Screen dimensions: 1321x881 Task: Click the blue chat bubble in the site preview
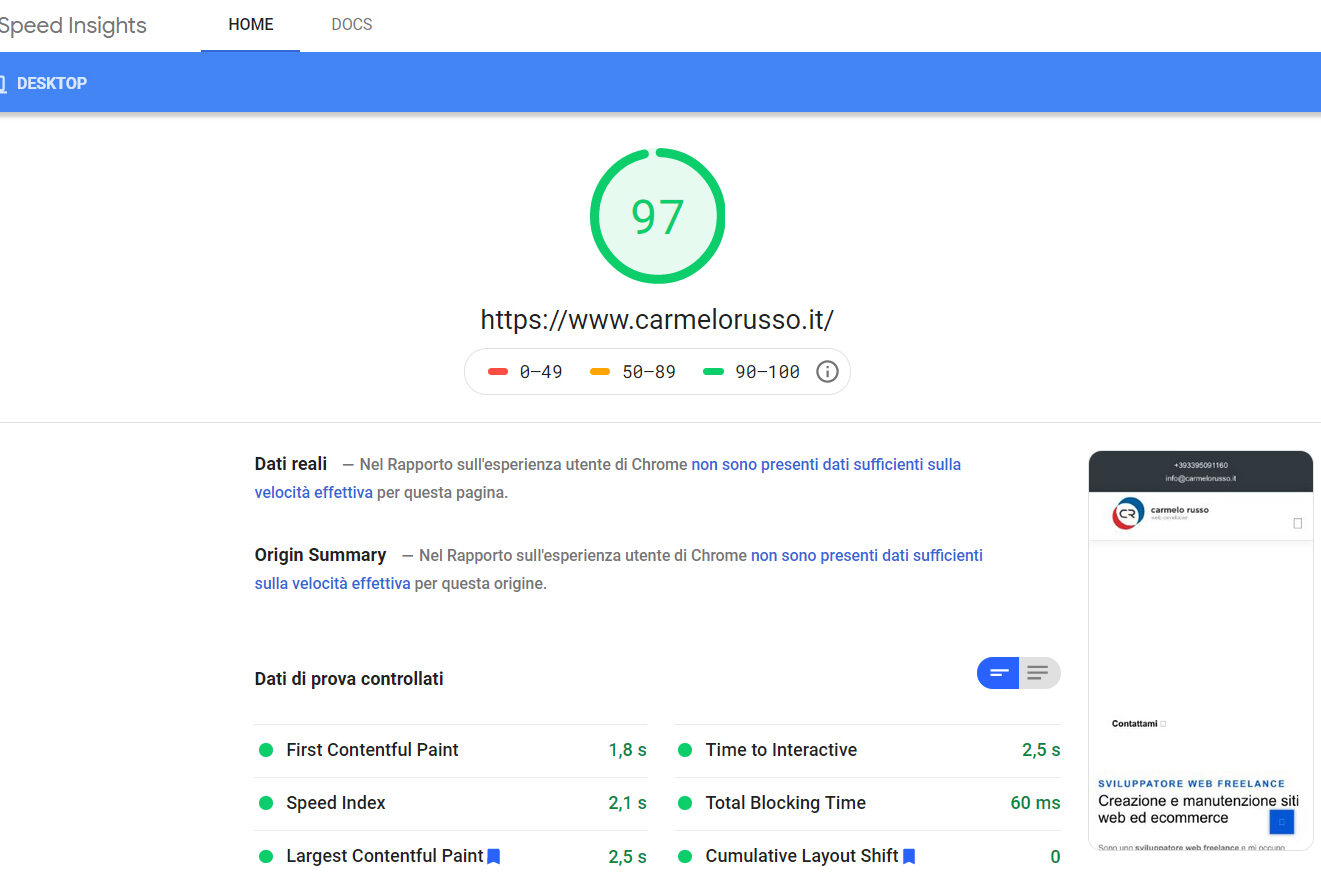pos(1281,821)
